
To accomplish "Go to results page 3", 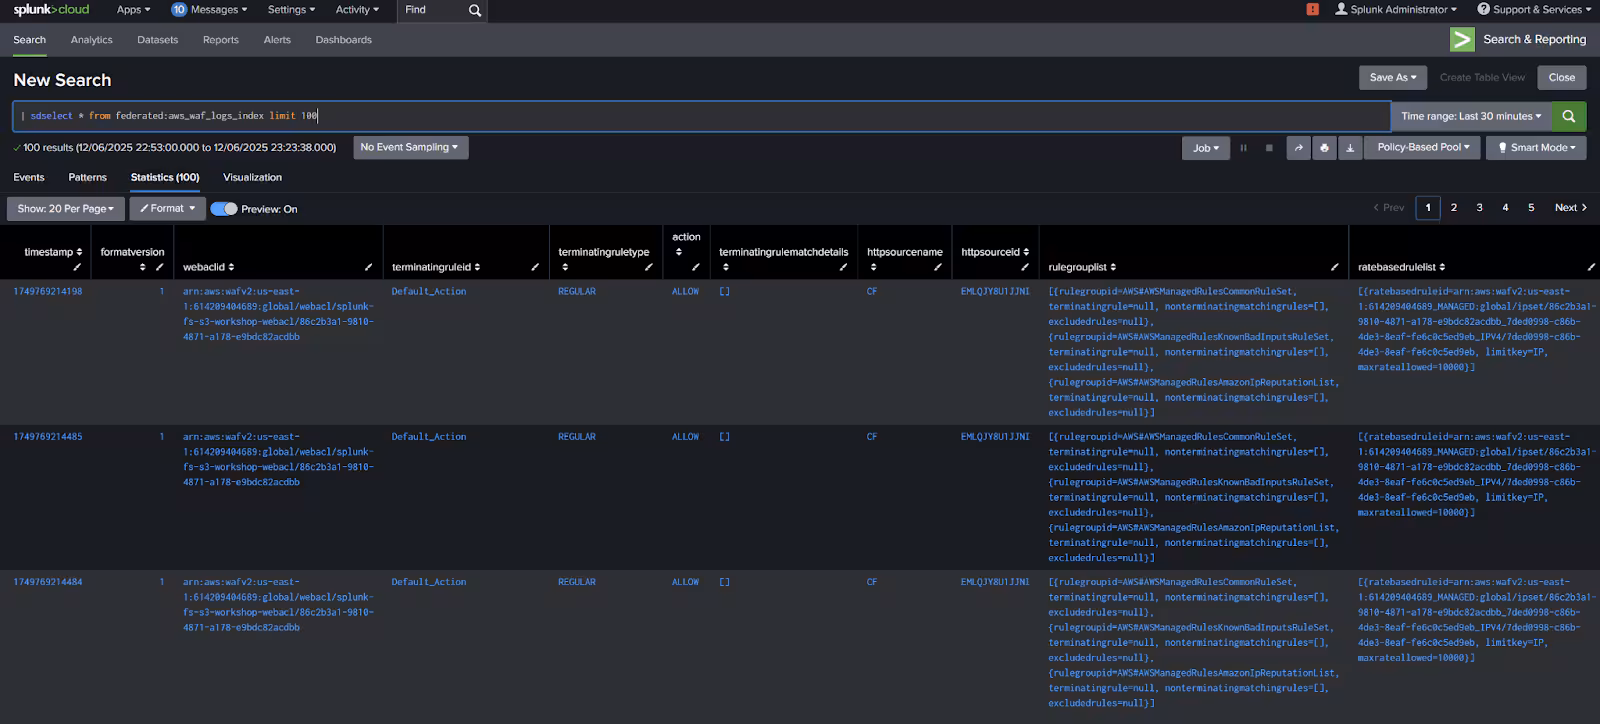I will coord(1479,208).
